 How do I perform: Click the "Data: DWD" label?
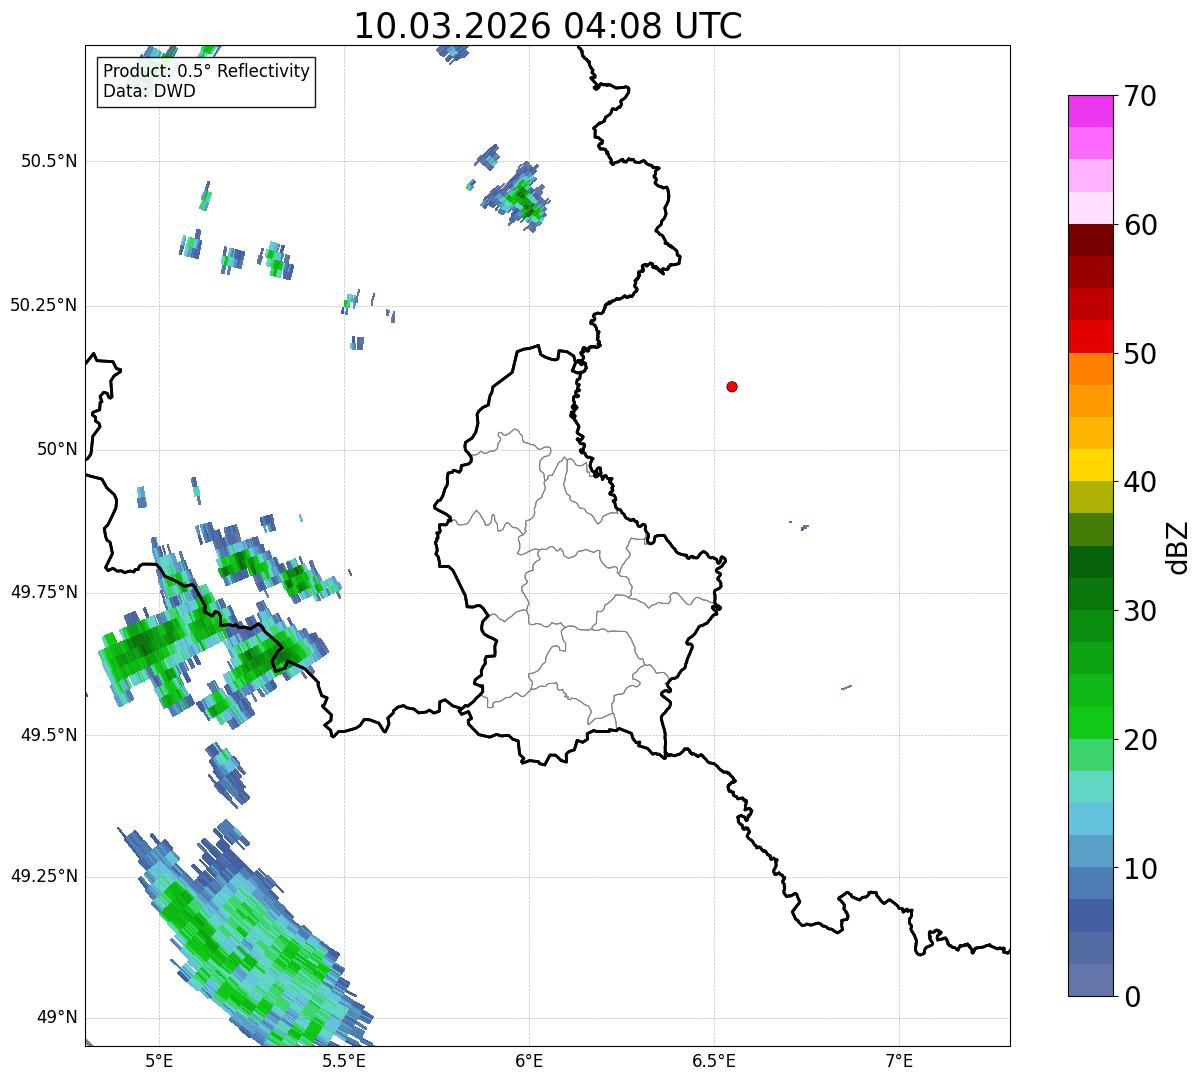149,91
